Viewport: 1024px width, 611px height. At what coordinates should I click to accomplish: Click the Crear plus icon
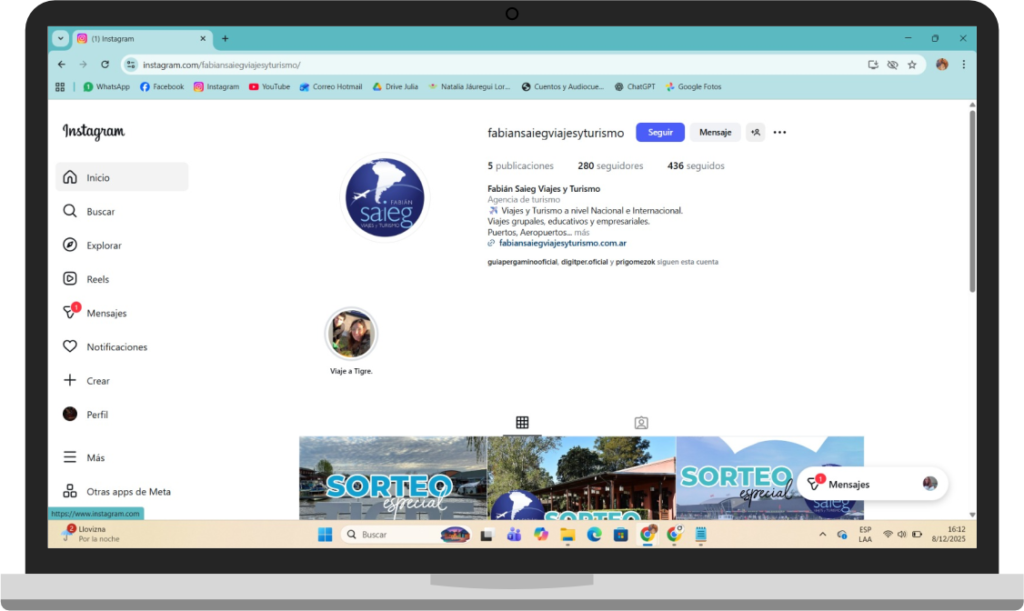pyautogui.click(x=70, y=381)
